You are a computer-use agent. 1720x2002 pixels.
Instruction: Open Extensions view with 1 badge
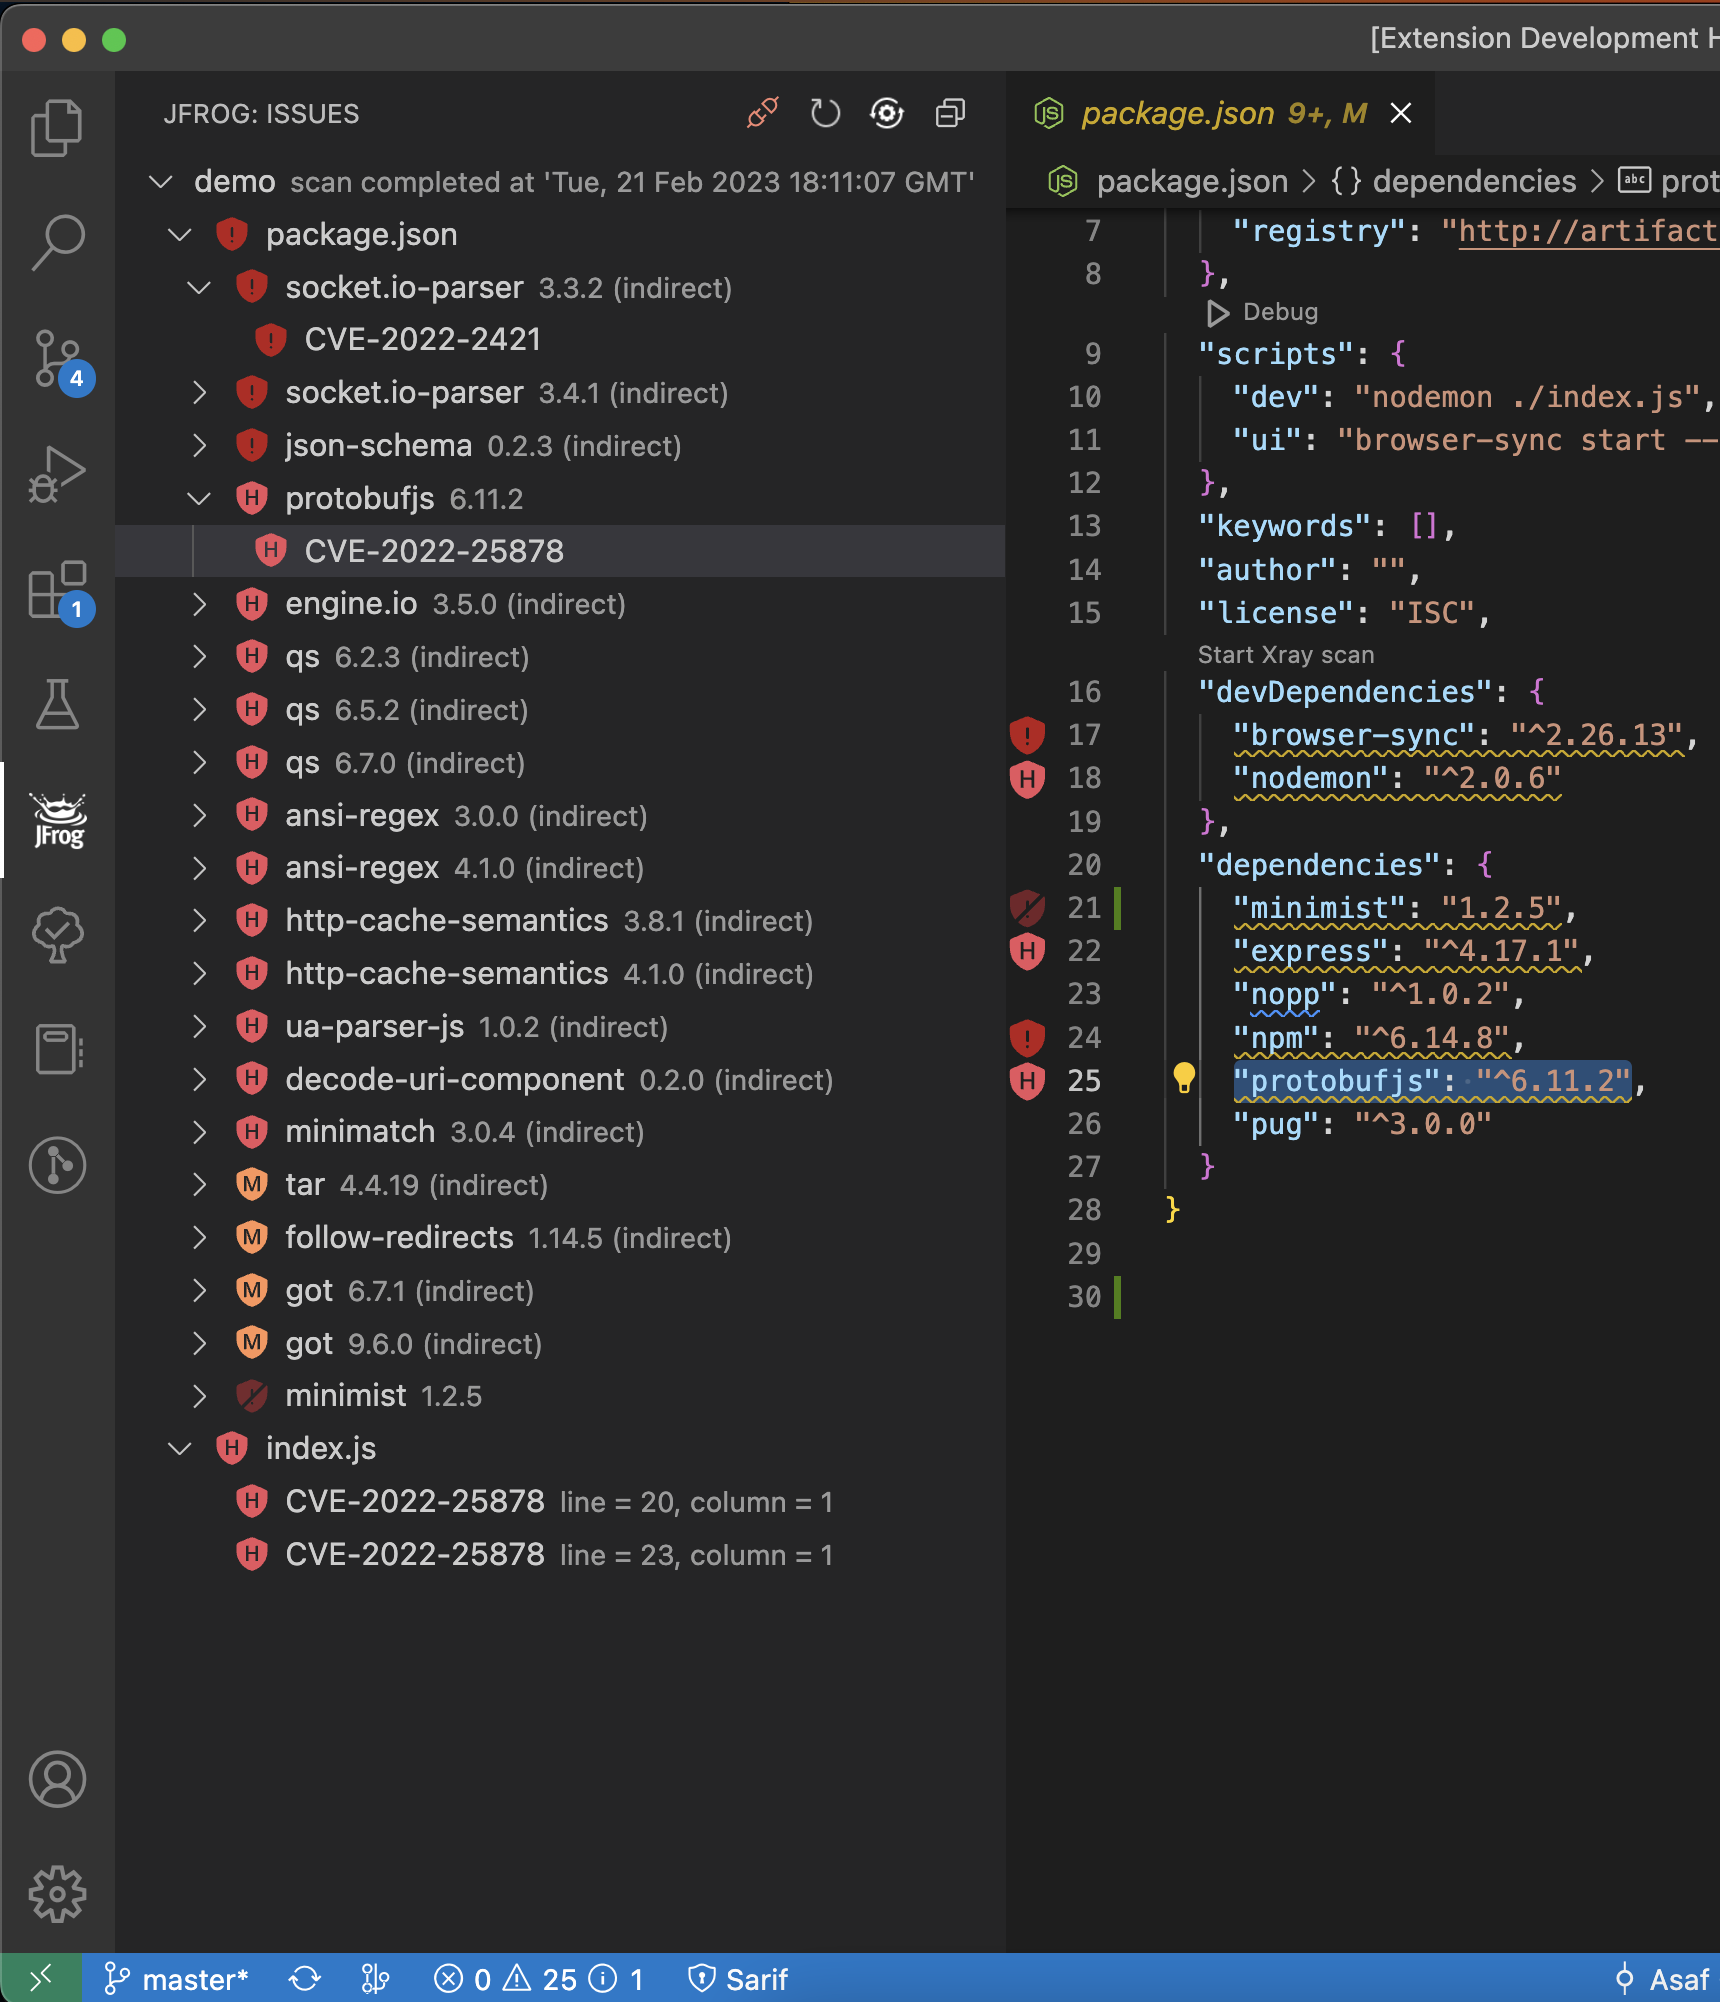pos(60,591)
